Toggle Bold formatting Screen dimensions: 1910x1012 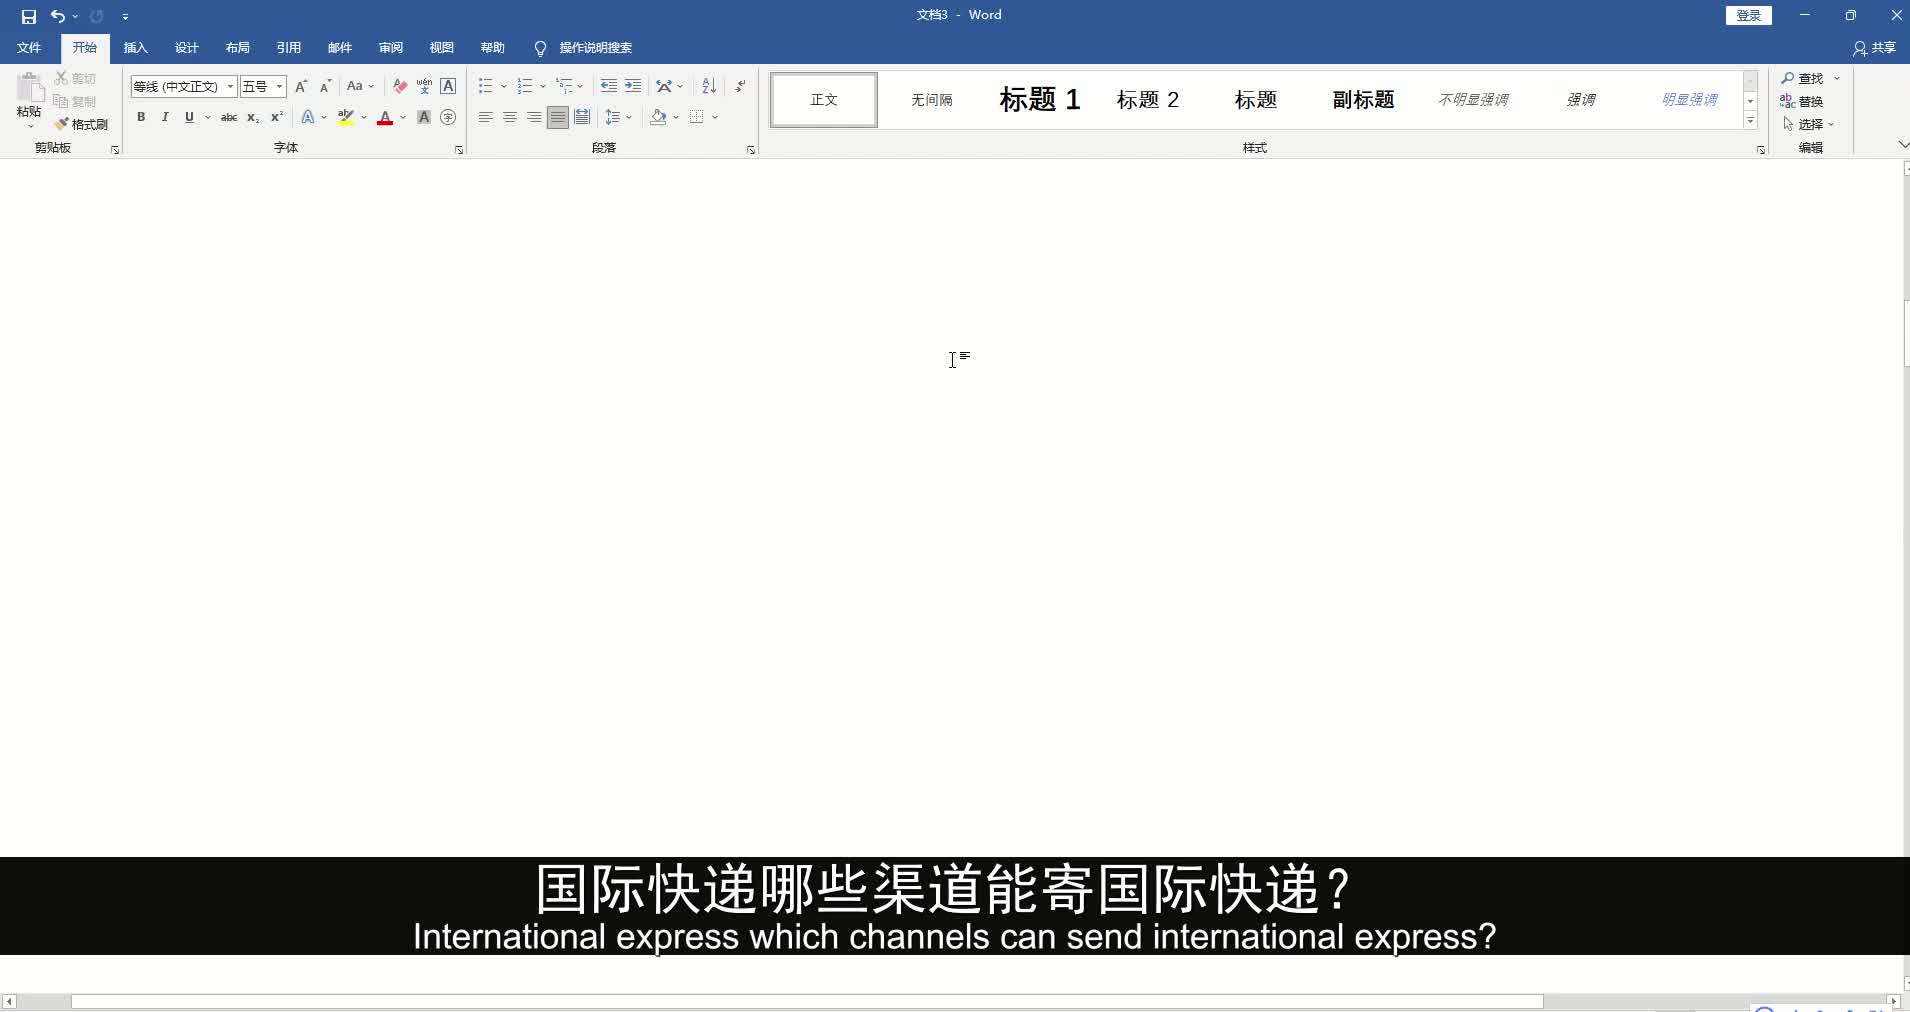[x=141, y=117]
